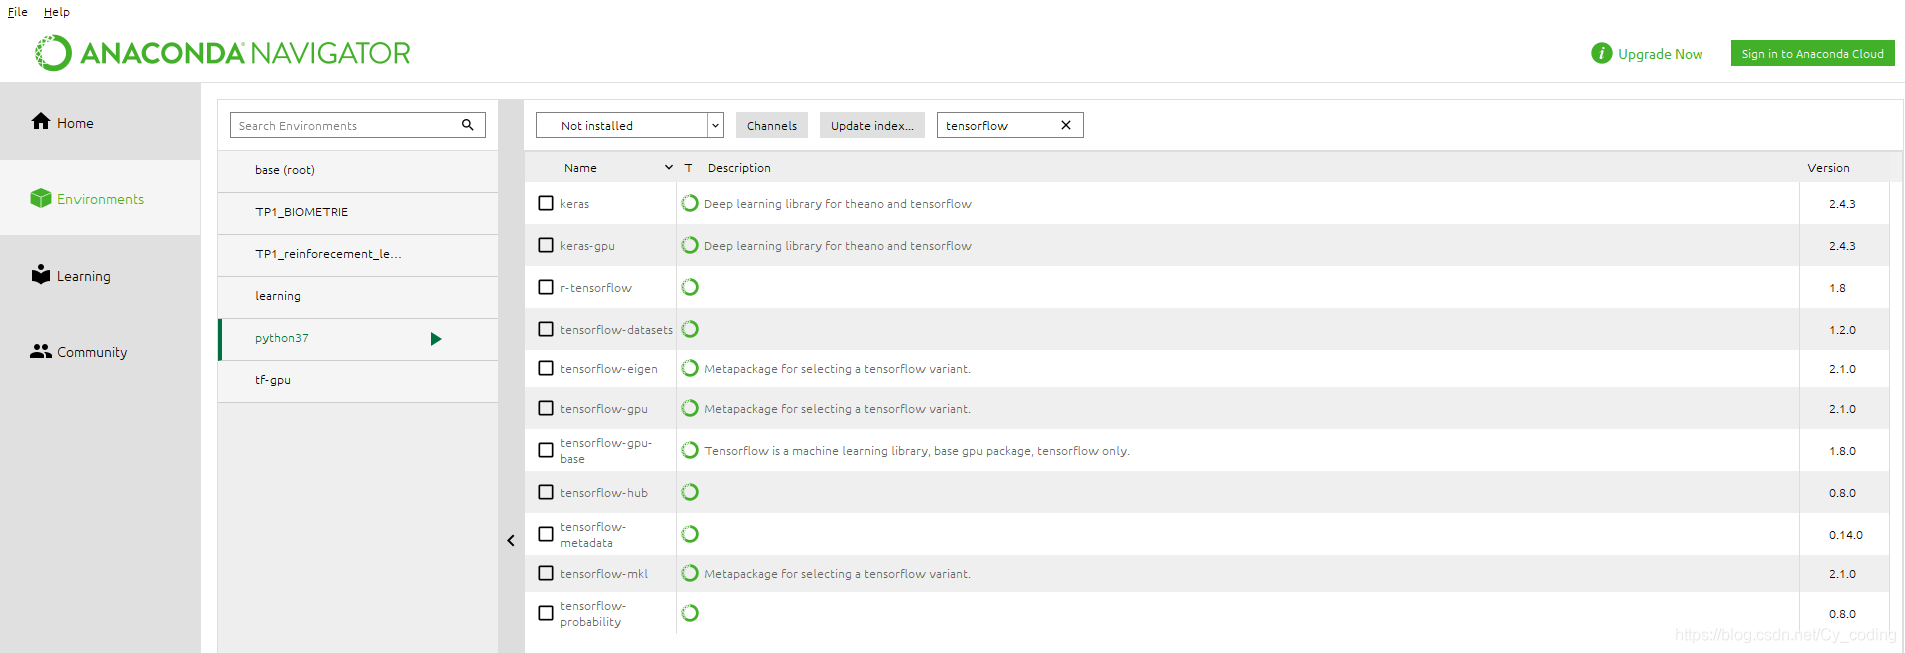Viewport: 1905px width, 653px height.
Task: Open the Learning tab
Action: [x=100, y=275]
